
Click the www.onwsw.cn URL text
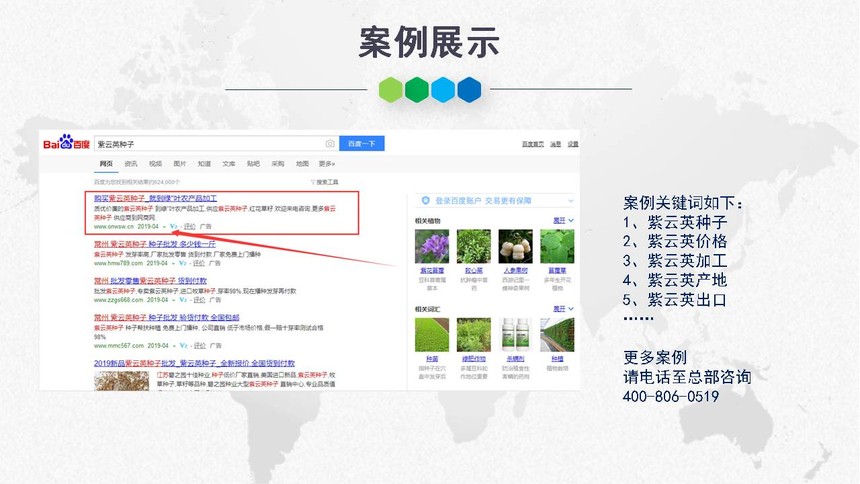114,226
